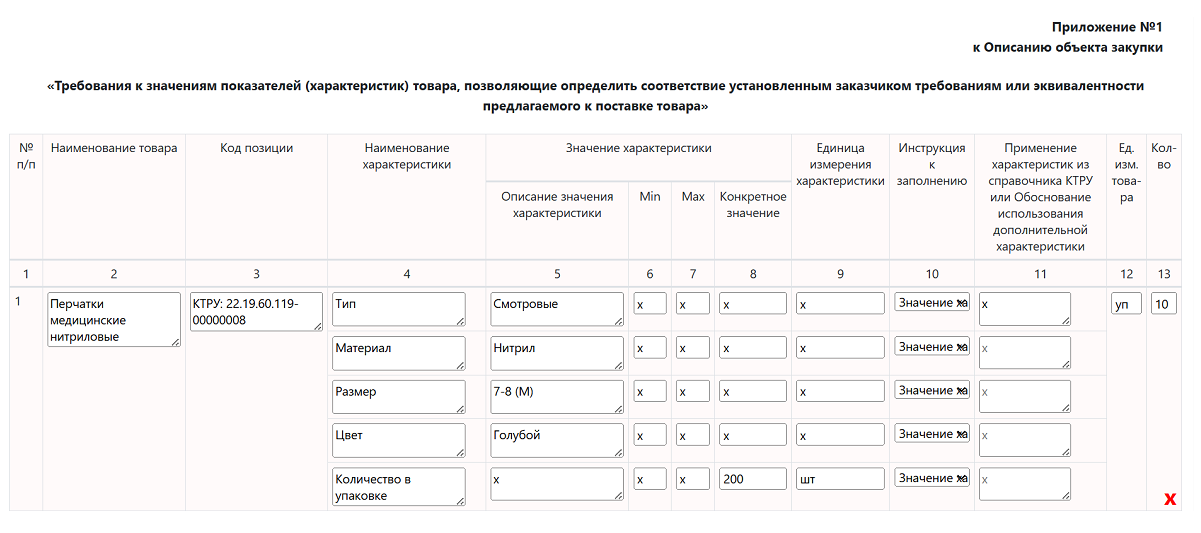Click the value description field '7-8 (M)'

pos(557,397)
